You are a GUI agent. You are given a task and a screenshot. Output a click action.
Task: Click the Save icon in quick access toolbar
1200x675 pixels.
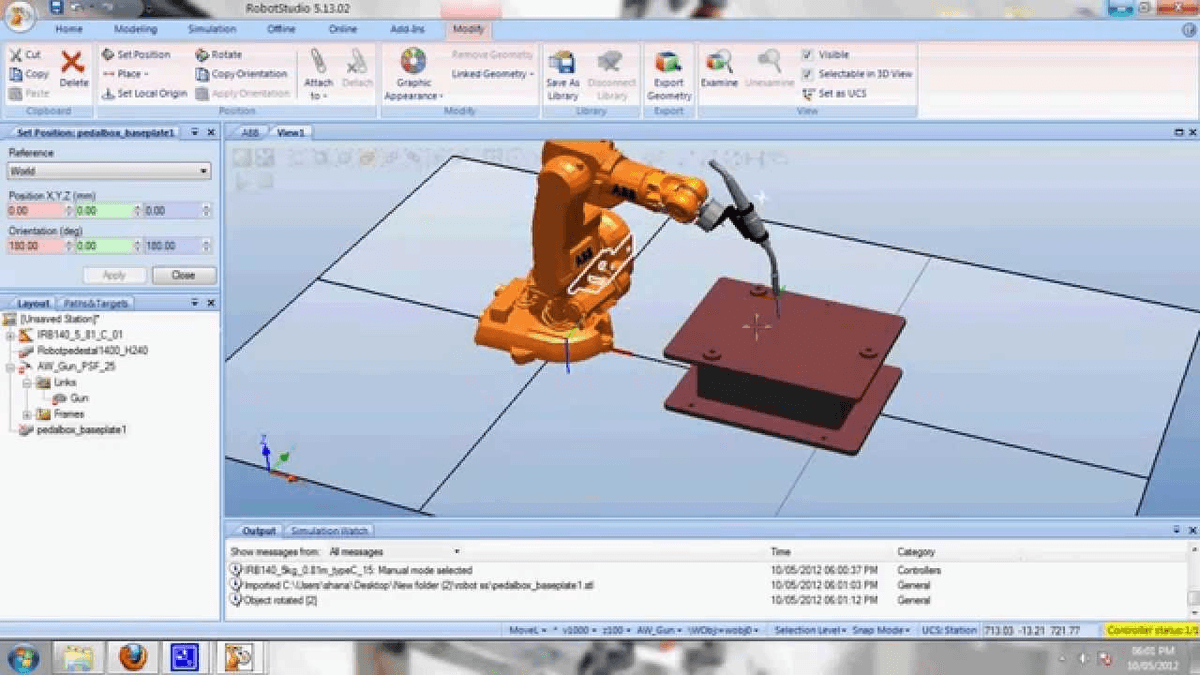point(56,6)
